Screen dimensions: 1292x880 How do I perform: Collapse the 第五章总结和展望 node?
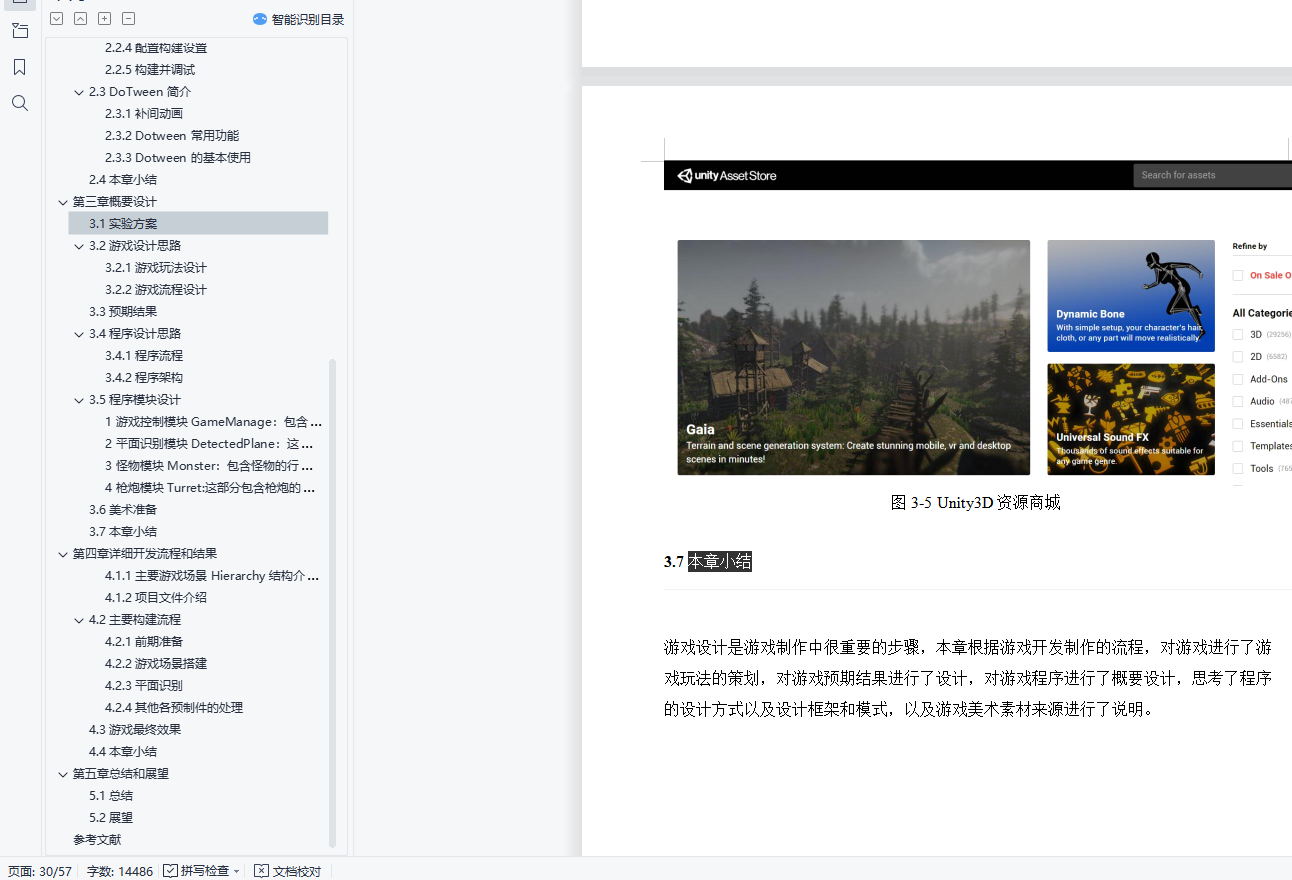[x=63, y=774]
